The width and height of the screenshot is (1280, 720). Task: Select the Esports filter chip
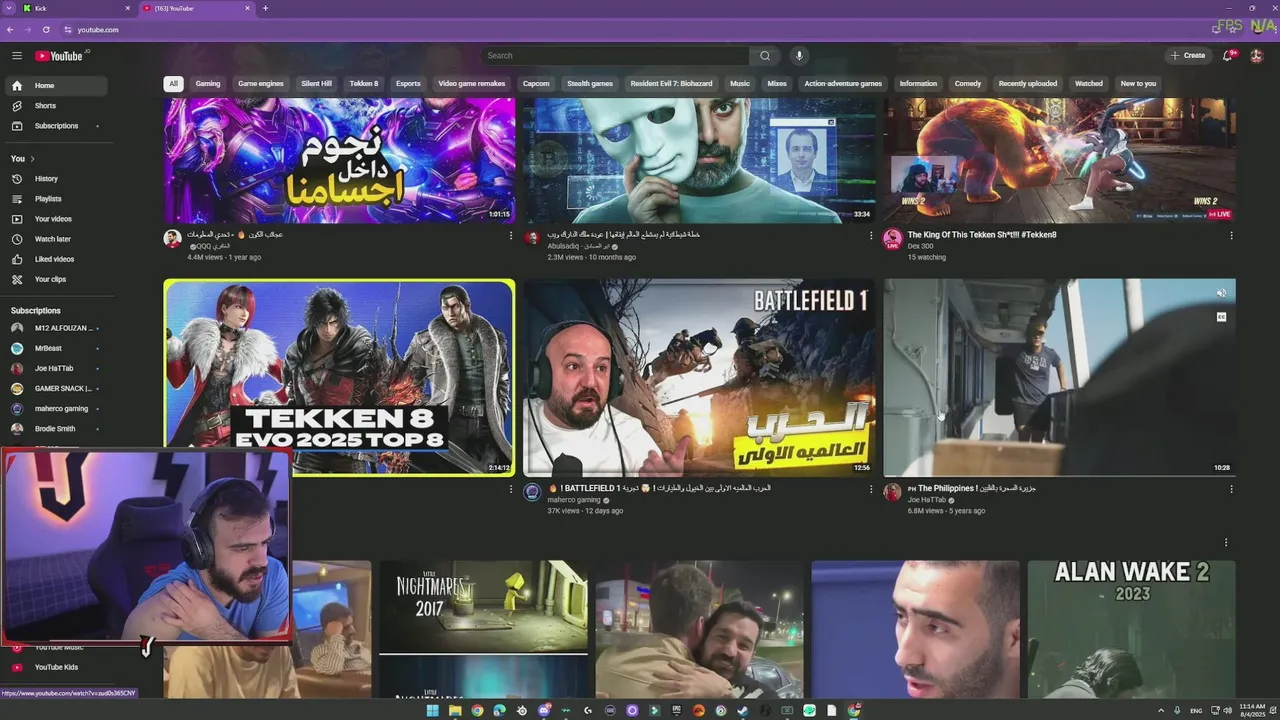408,84
